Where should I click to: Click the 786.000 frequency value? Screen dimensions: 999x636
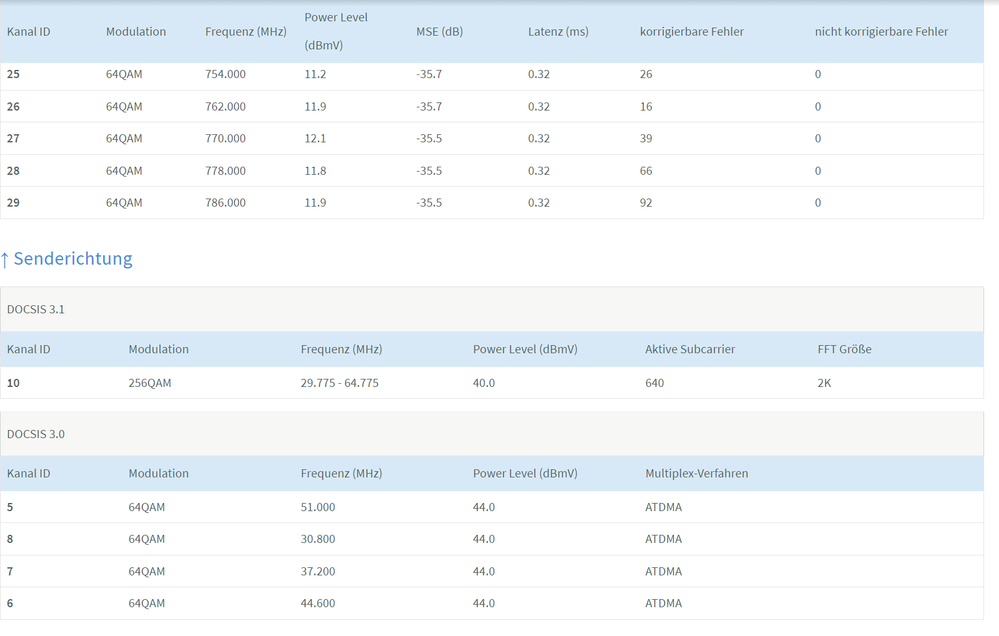coord(225,203)
